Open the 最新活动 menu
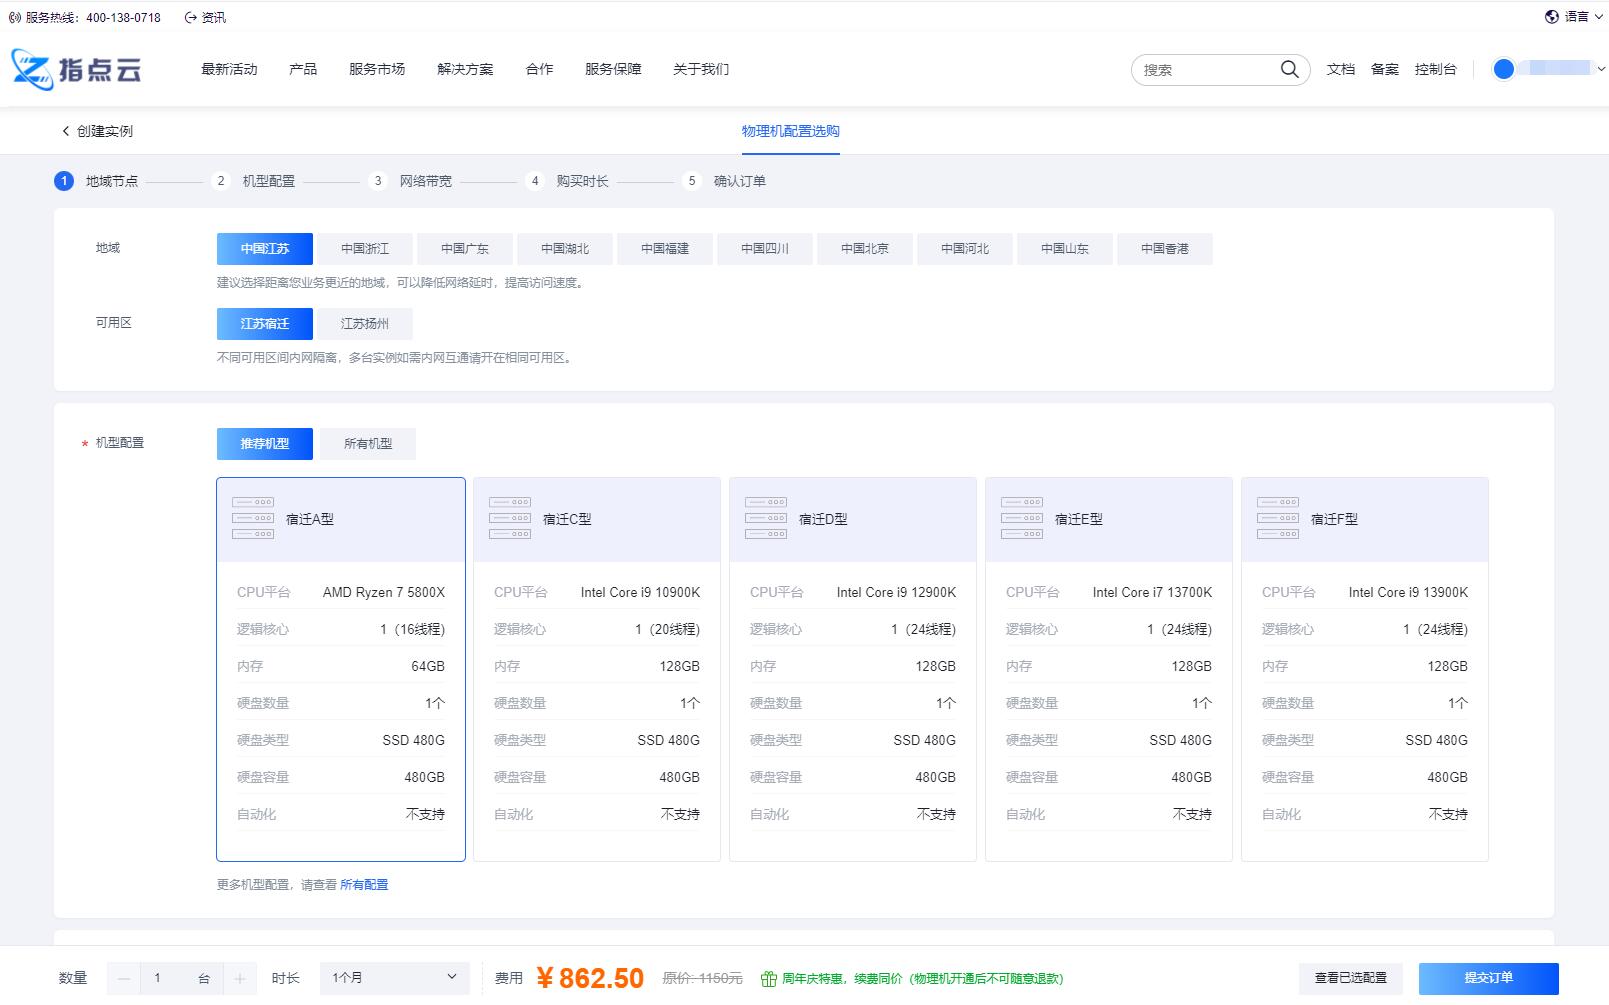The width and height of the screenshot is (1609, 1005). click(x=229, y=69)
